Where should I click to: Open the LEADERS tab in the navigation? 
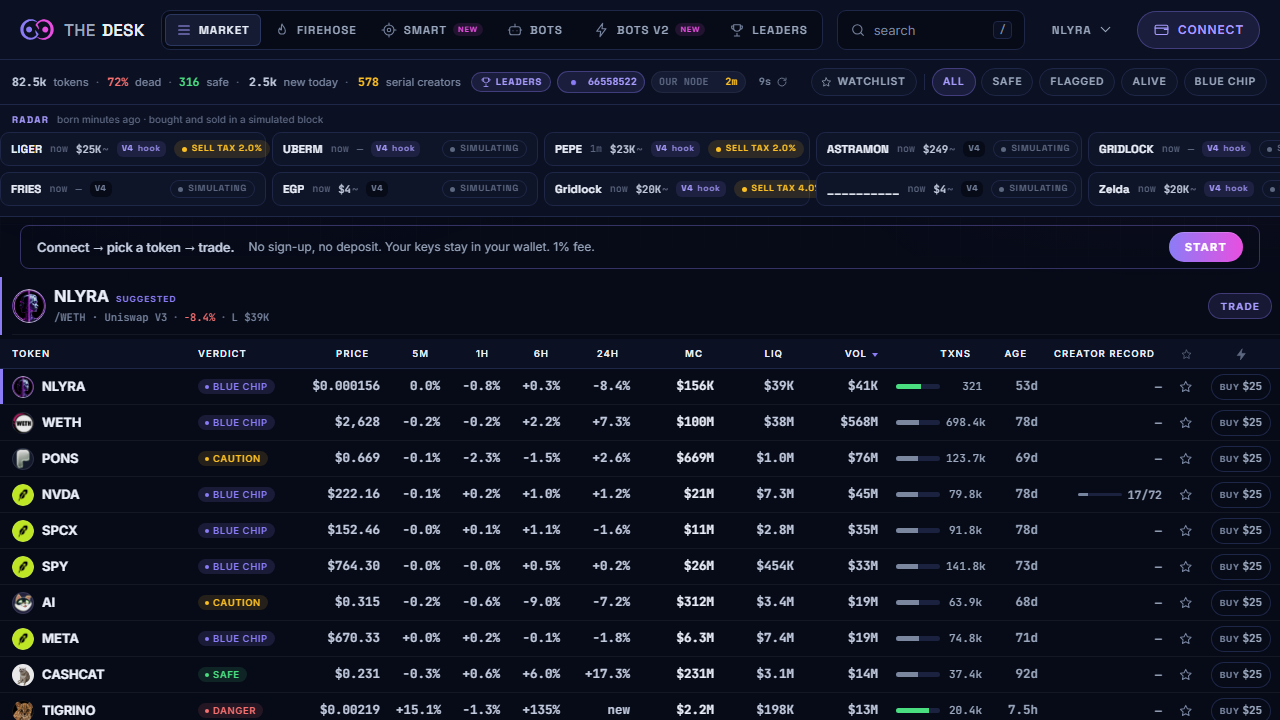click(768, 30)
